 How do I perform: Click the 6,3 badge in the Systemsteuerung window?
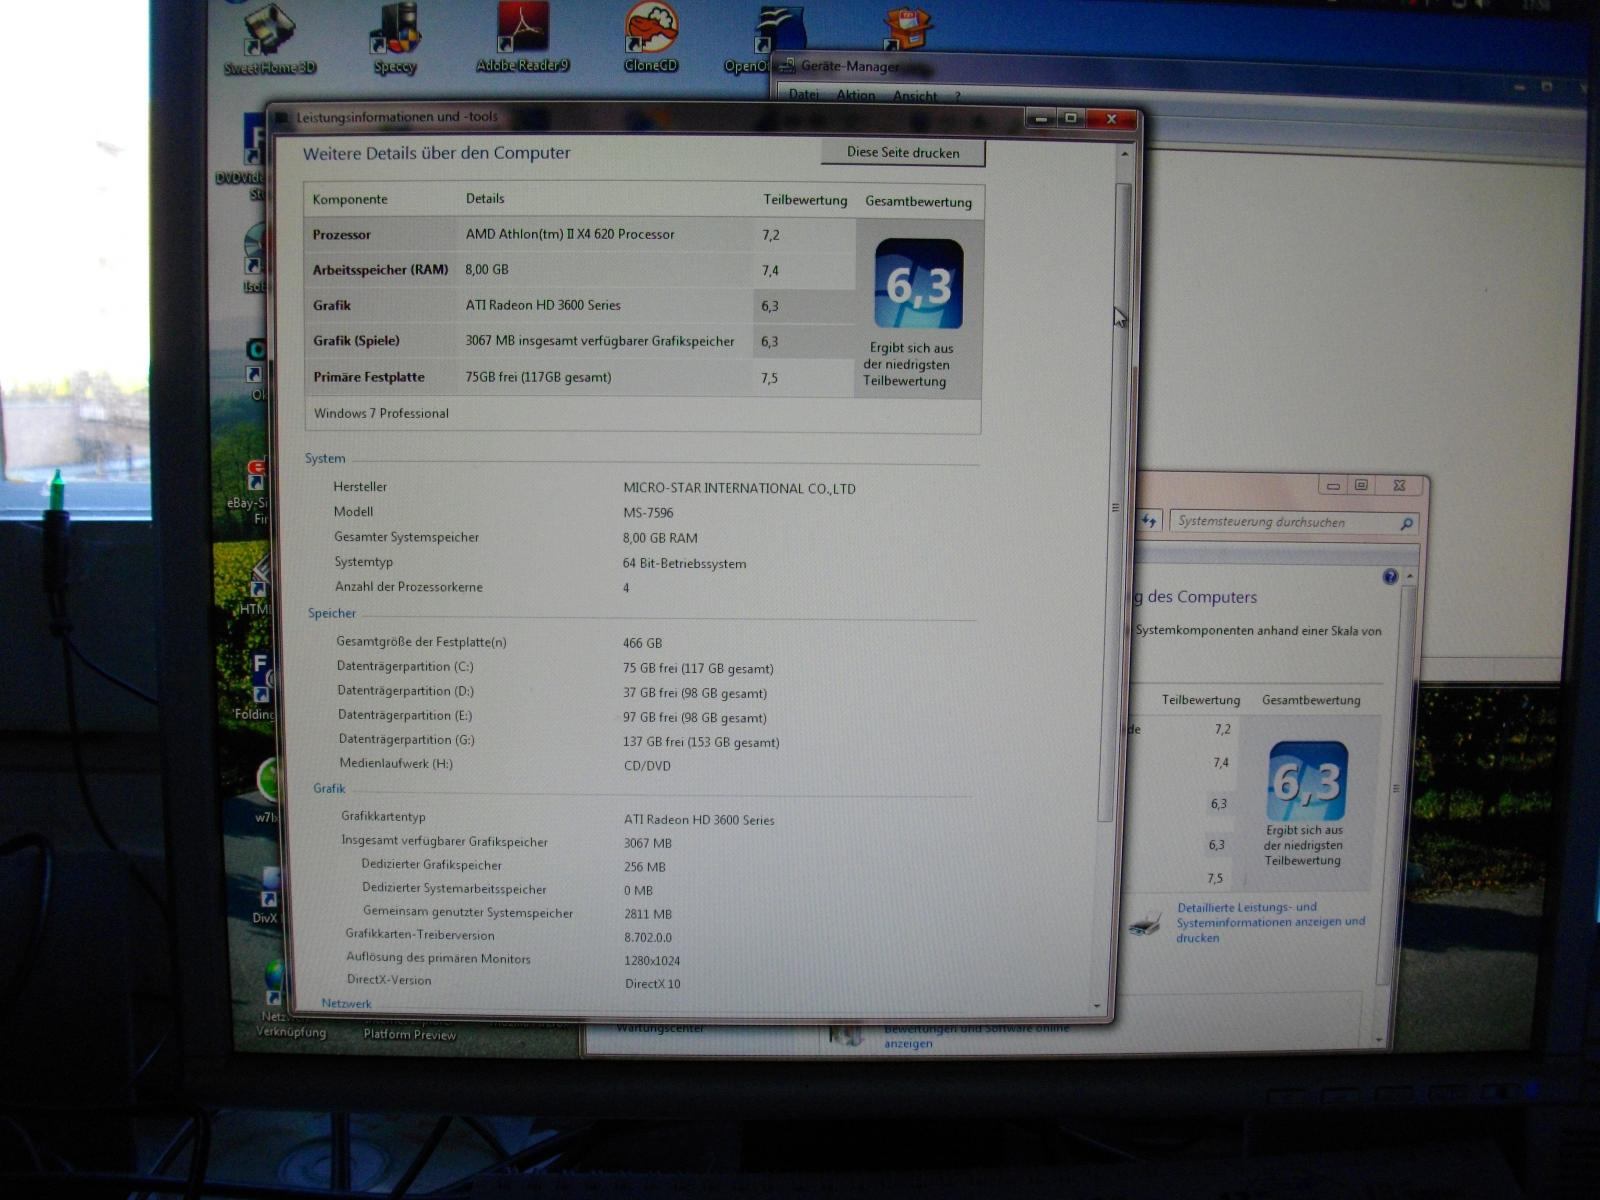(1307, 781)
